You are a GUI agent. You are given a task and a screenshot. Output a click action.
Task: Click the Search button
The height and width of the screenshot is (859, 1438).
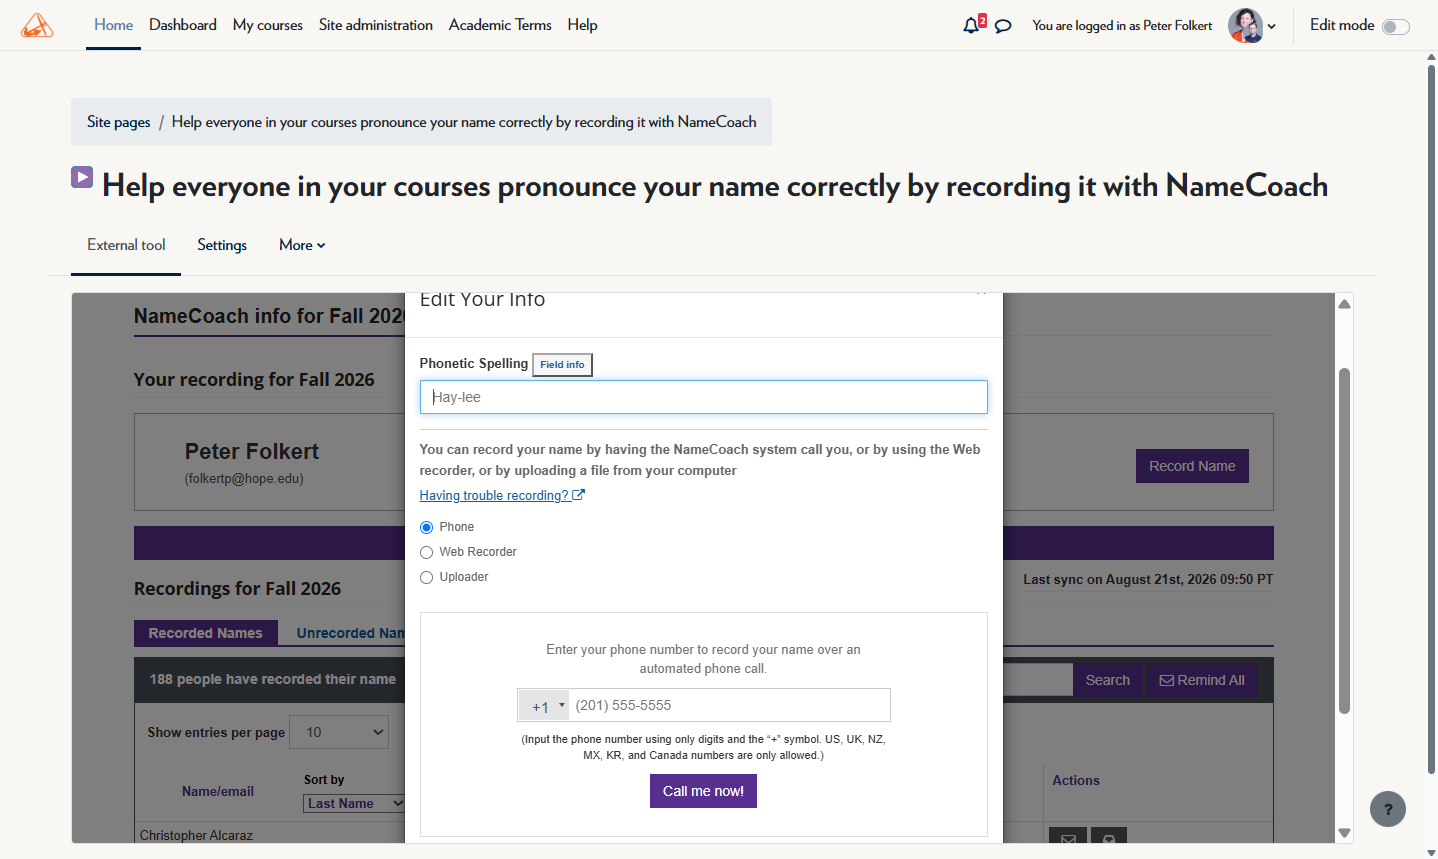1108,680
